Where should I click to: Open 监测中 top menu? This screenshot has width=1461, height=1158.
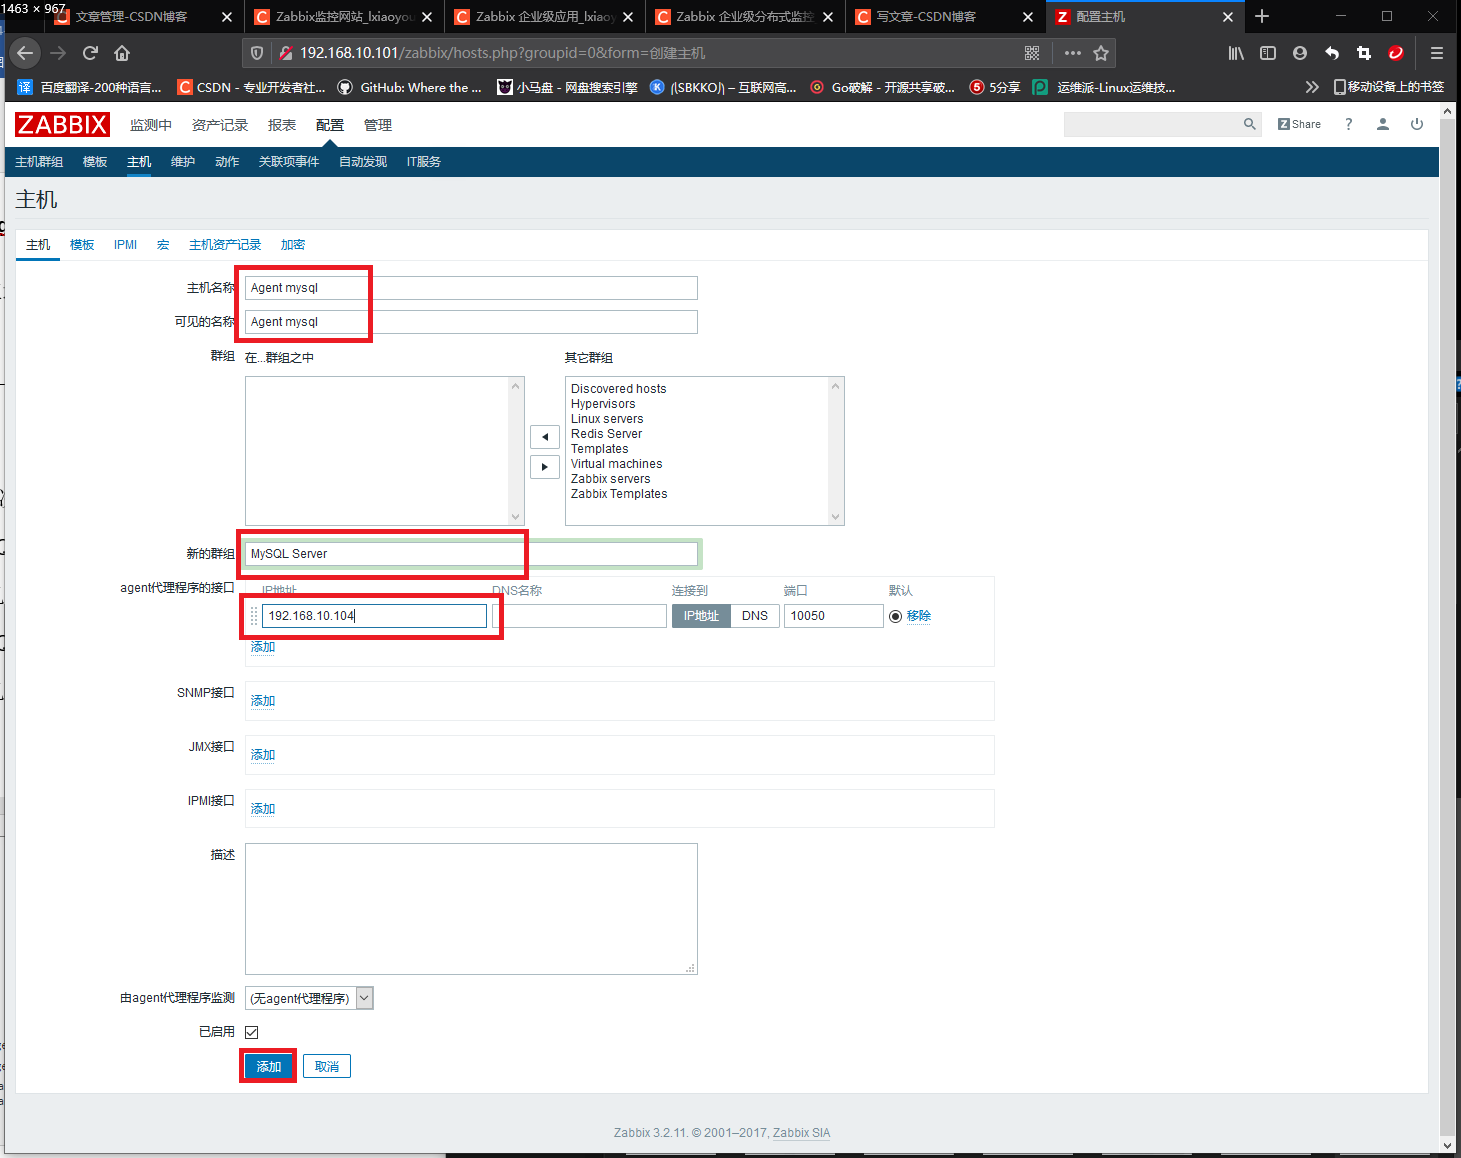click(151, 125)
